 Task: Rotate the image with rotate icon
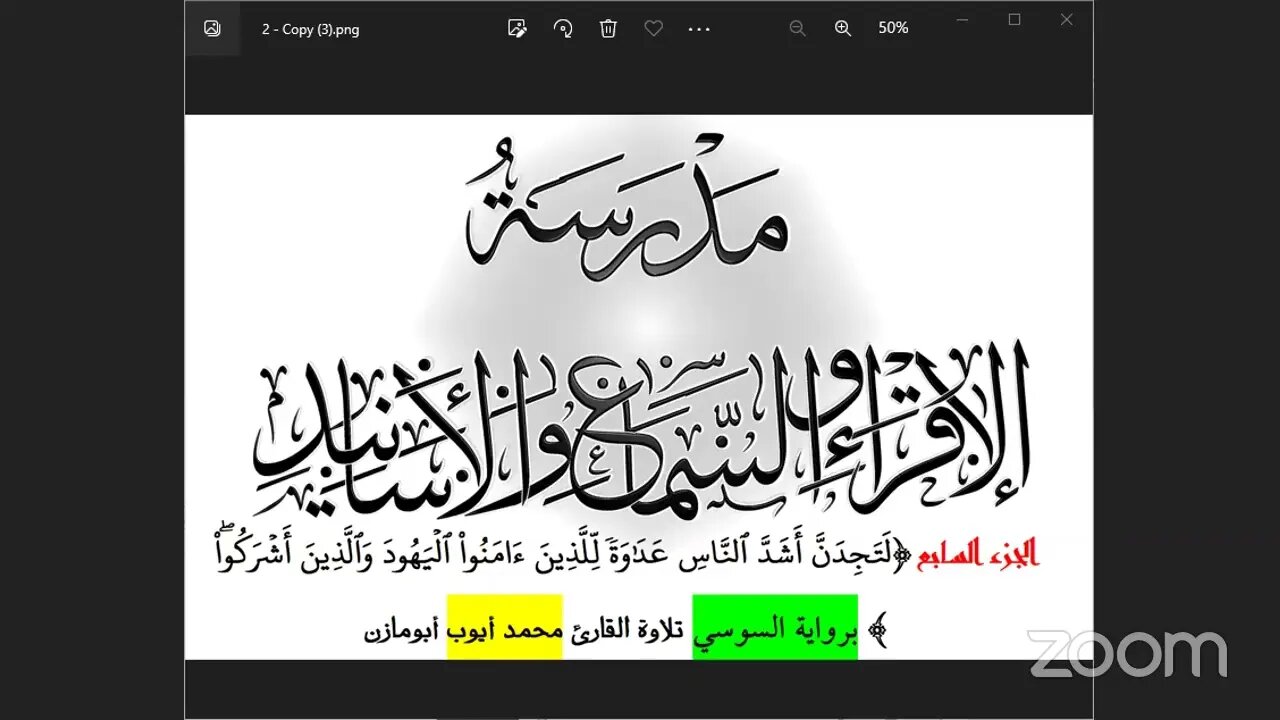click(x=563, y=28)
